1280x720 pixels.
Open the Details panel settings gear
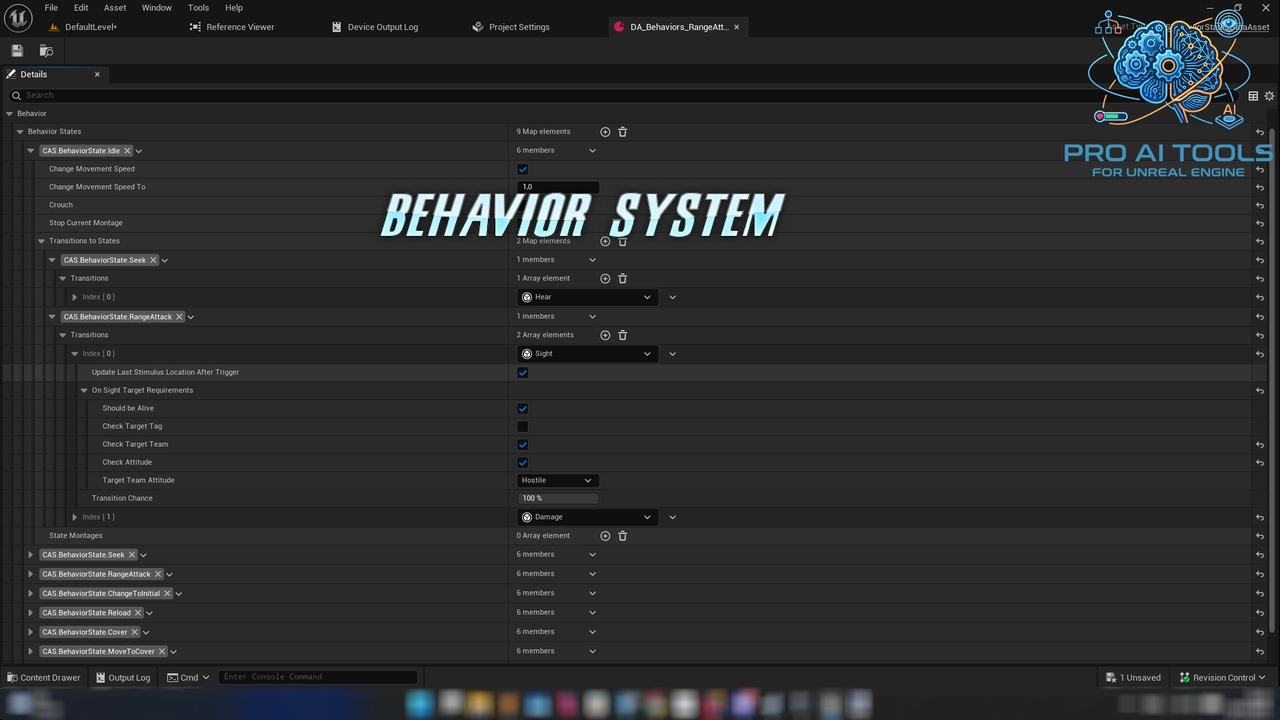pyautogui.click(x=1269, y=96)
